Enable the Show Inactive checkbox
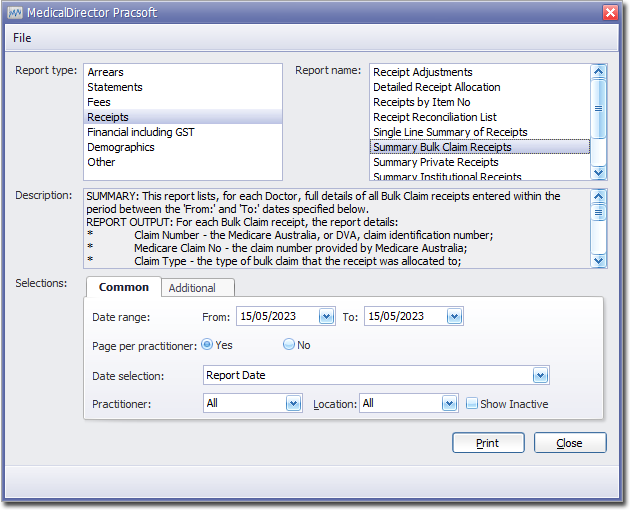 click(x=472, y=404)
